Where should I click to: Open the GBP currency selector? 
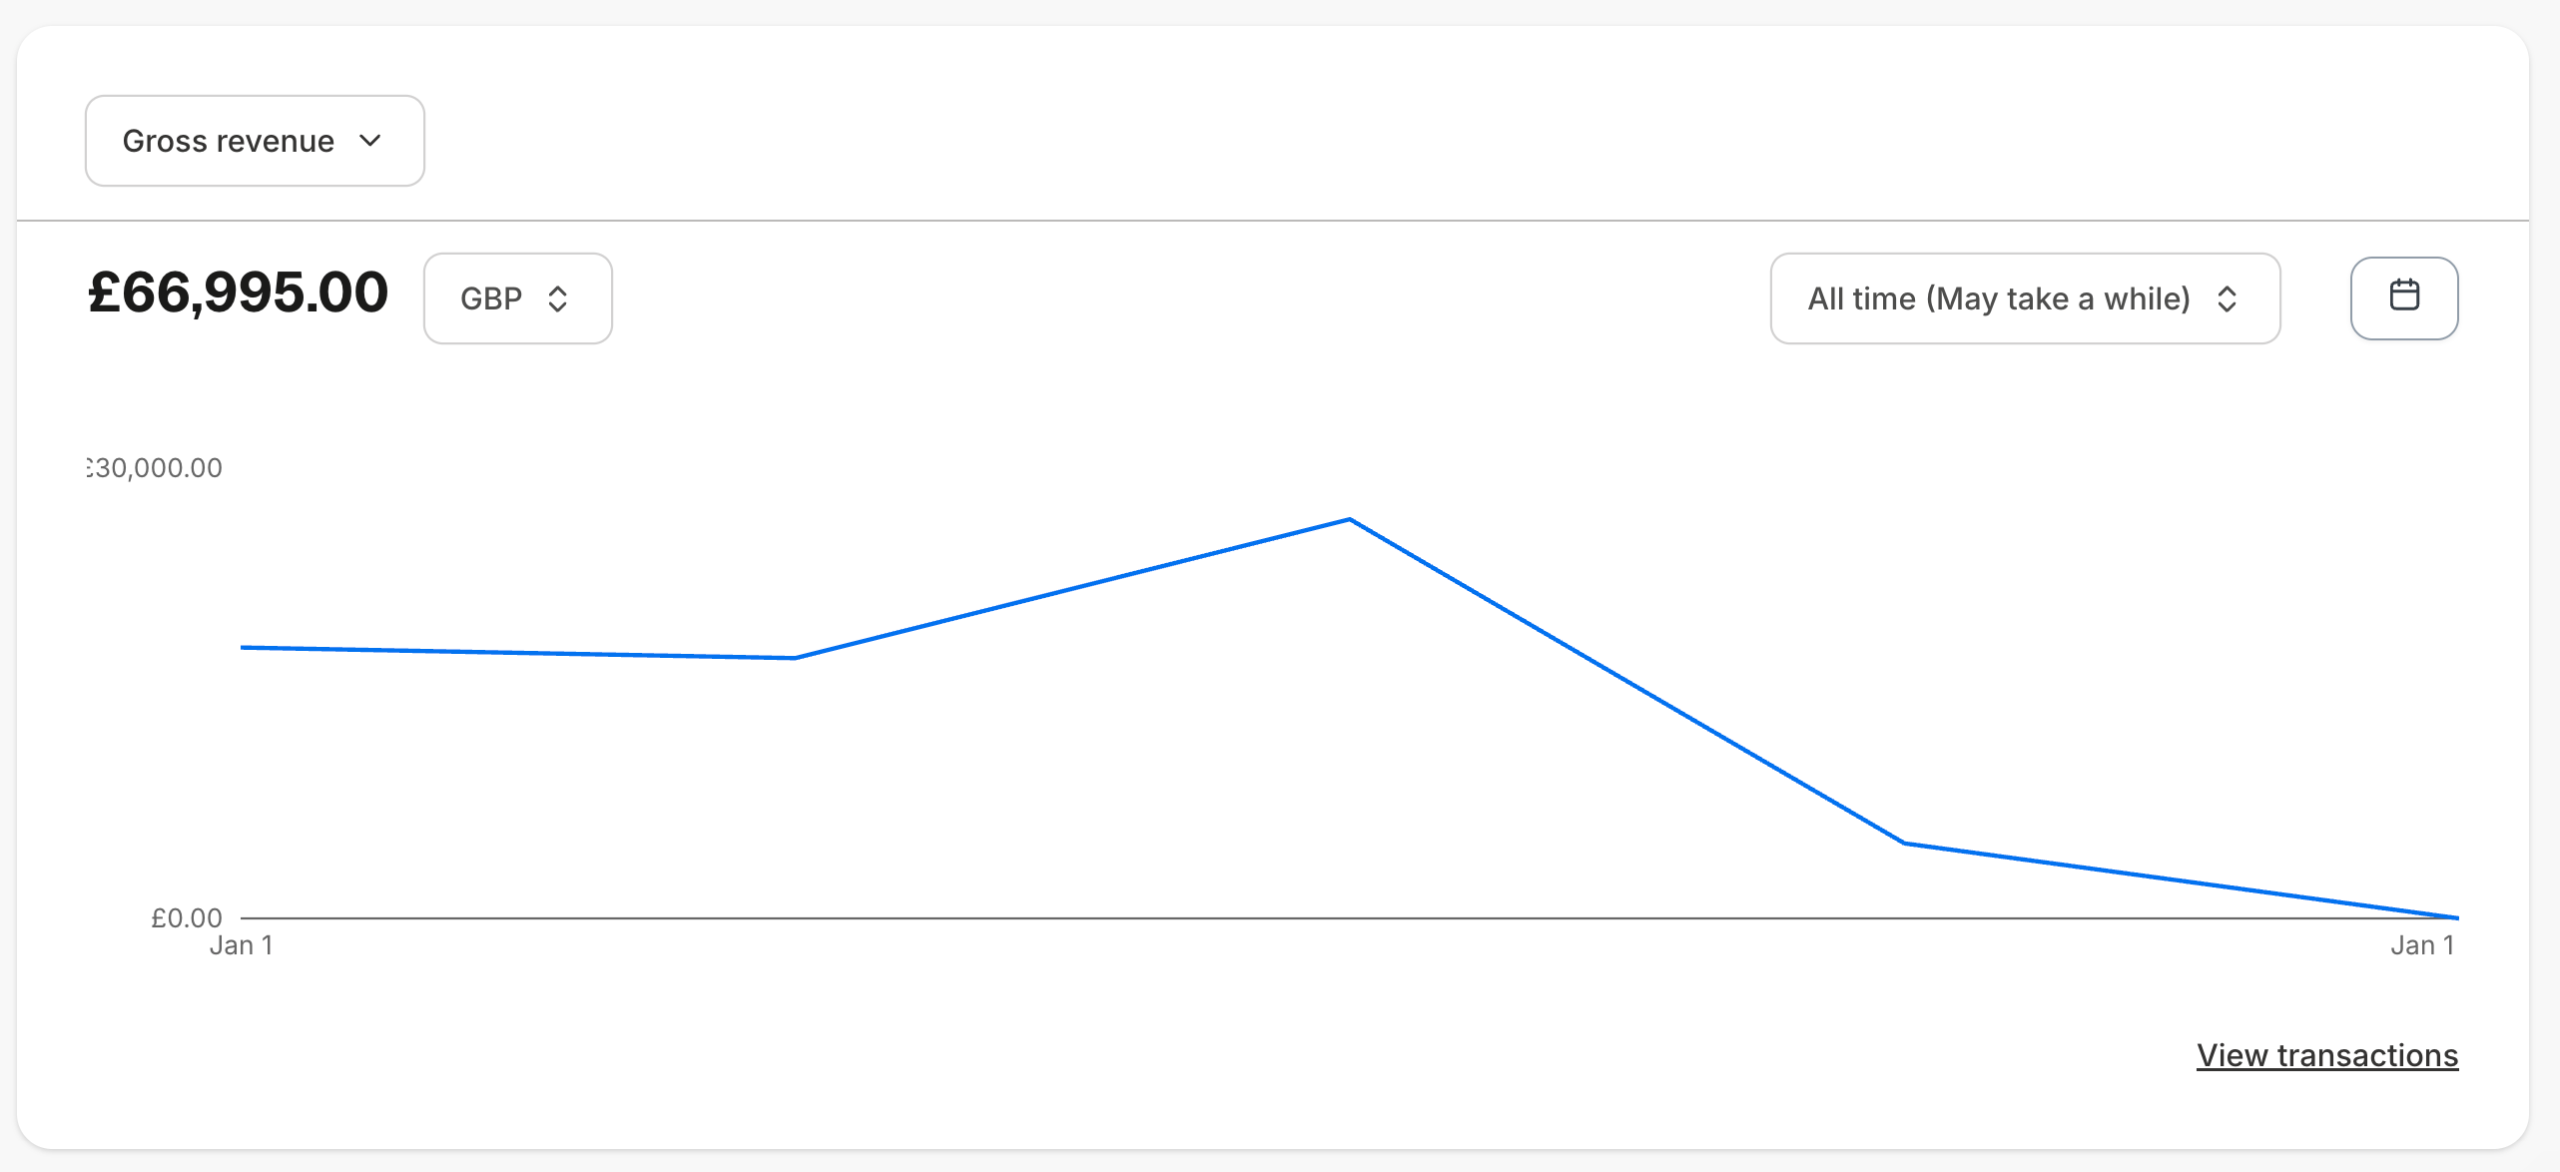[518, 299]
